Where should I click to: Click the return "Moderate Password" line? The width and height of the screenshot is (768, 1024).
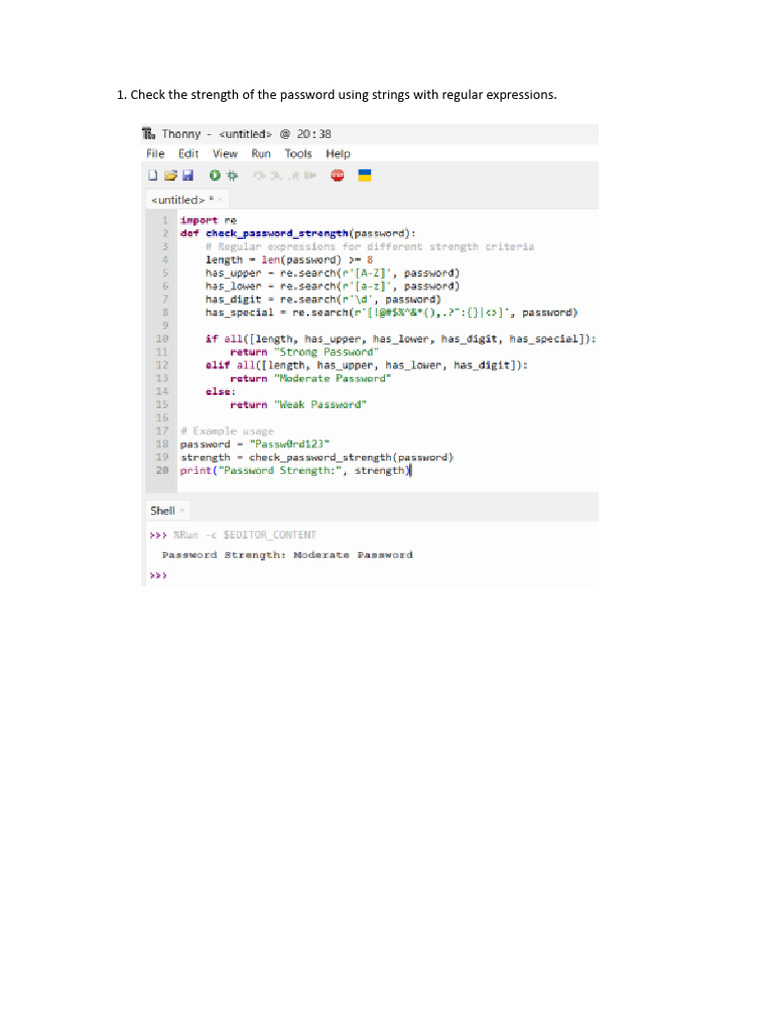pos(310,378)
